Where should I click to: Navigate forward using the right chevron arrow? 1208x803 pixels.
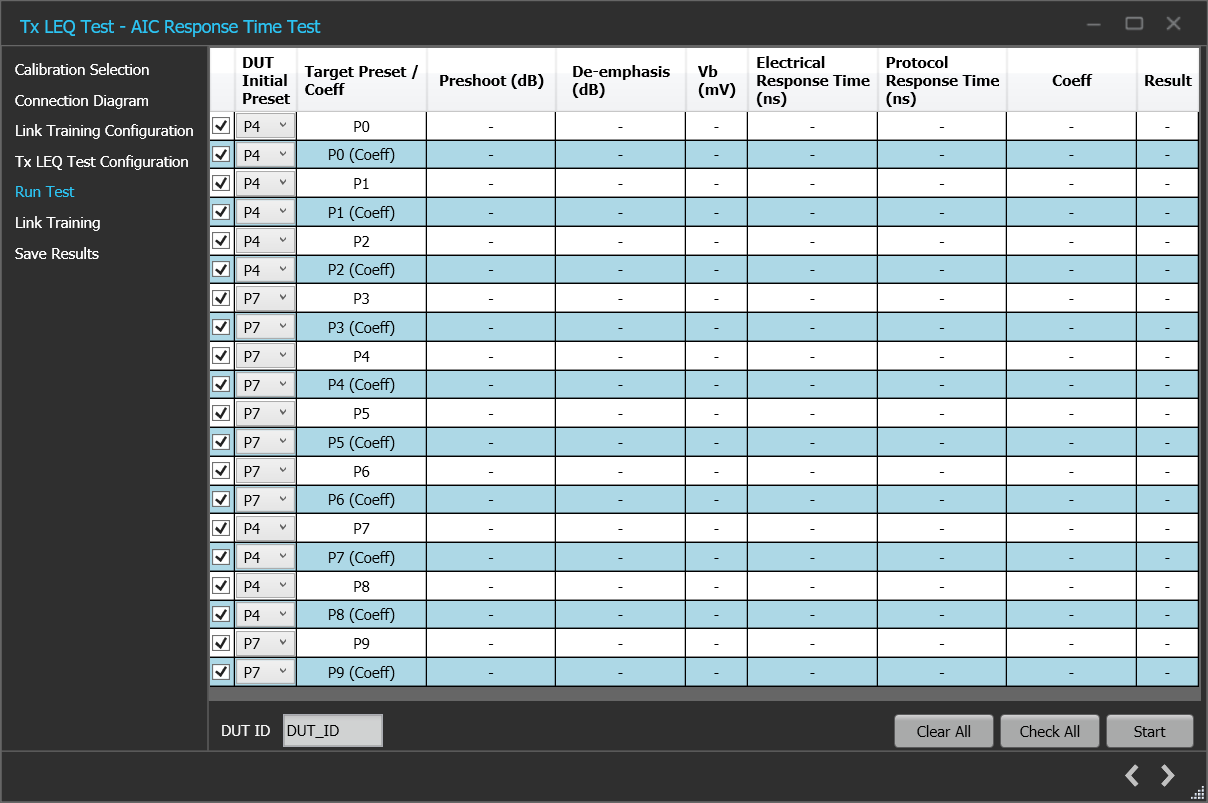(1167, 775)
